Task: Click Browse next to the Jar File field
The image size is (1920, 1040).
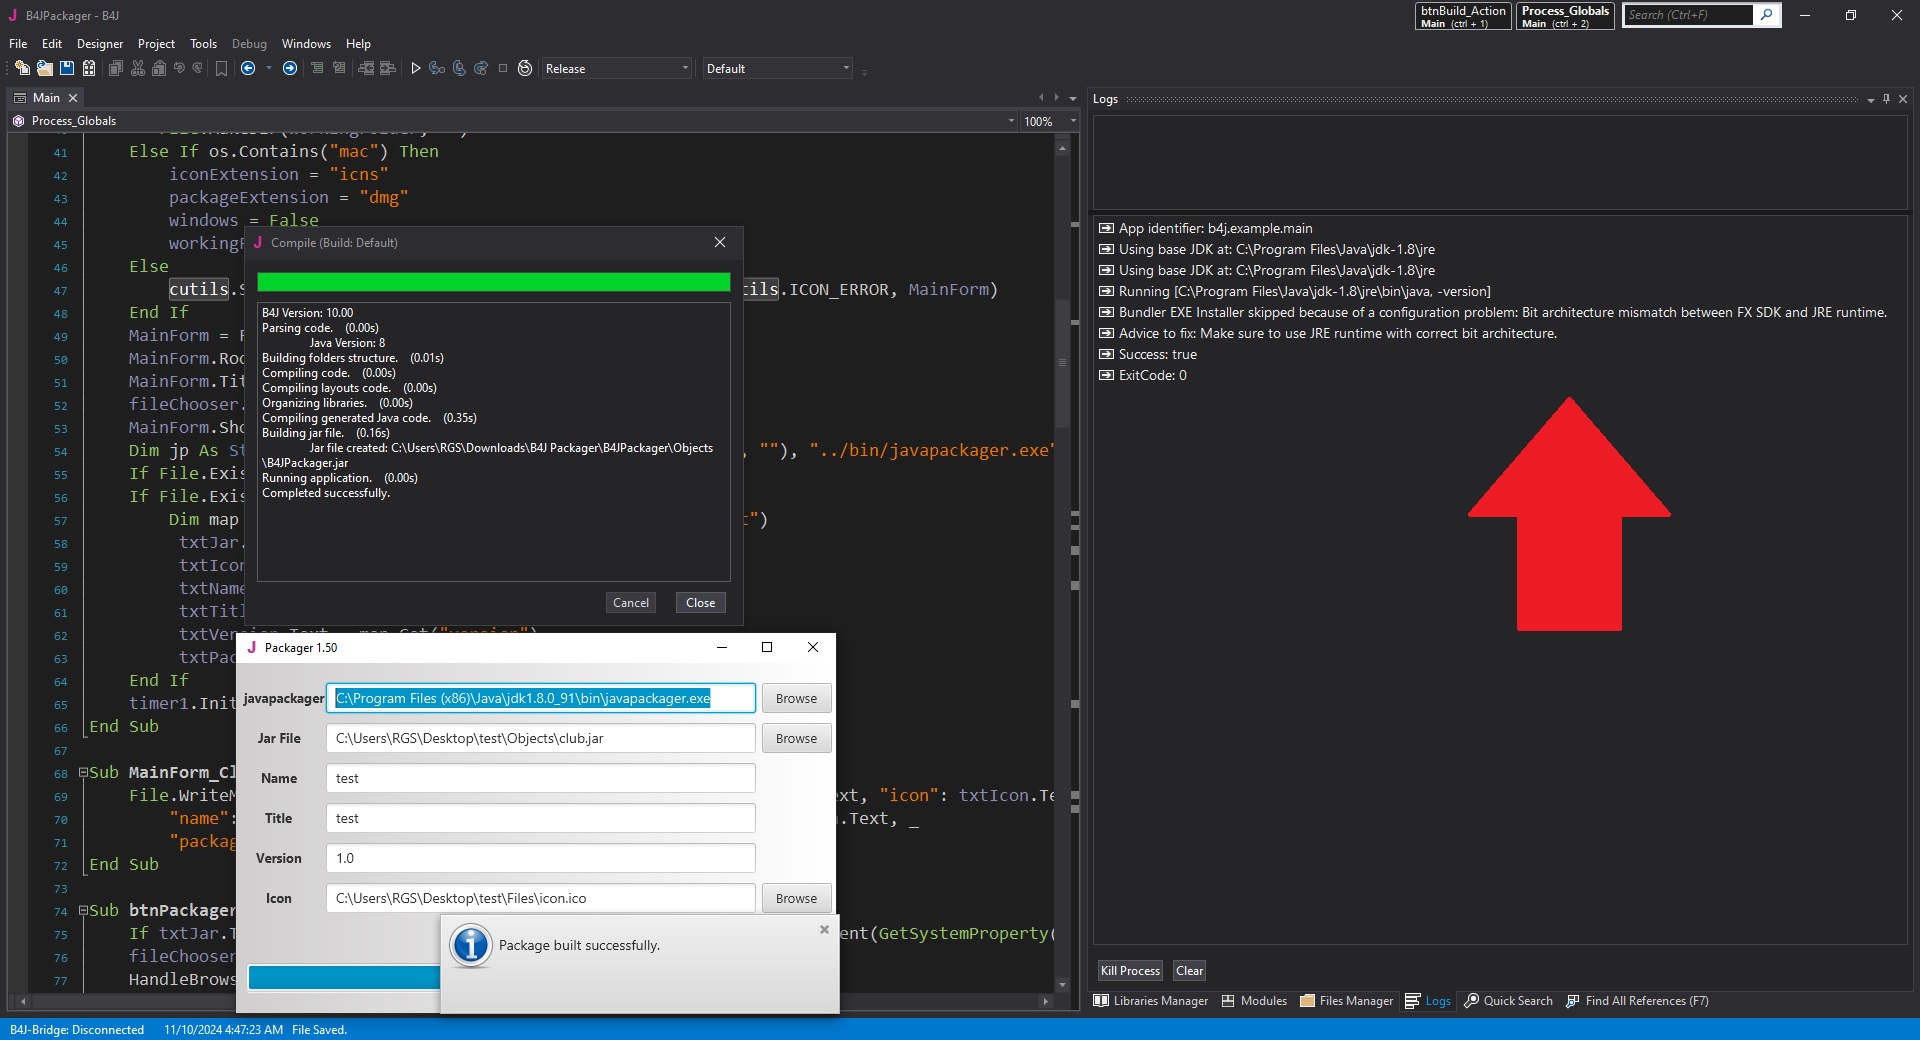Action: click(796, 739)
